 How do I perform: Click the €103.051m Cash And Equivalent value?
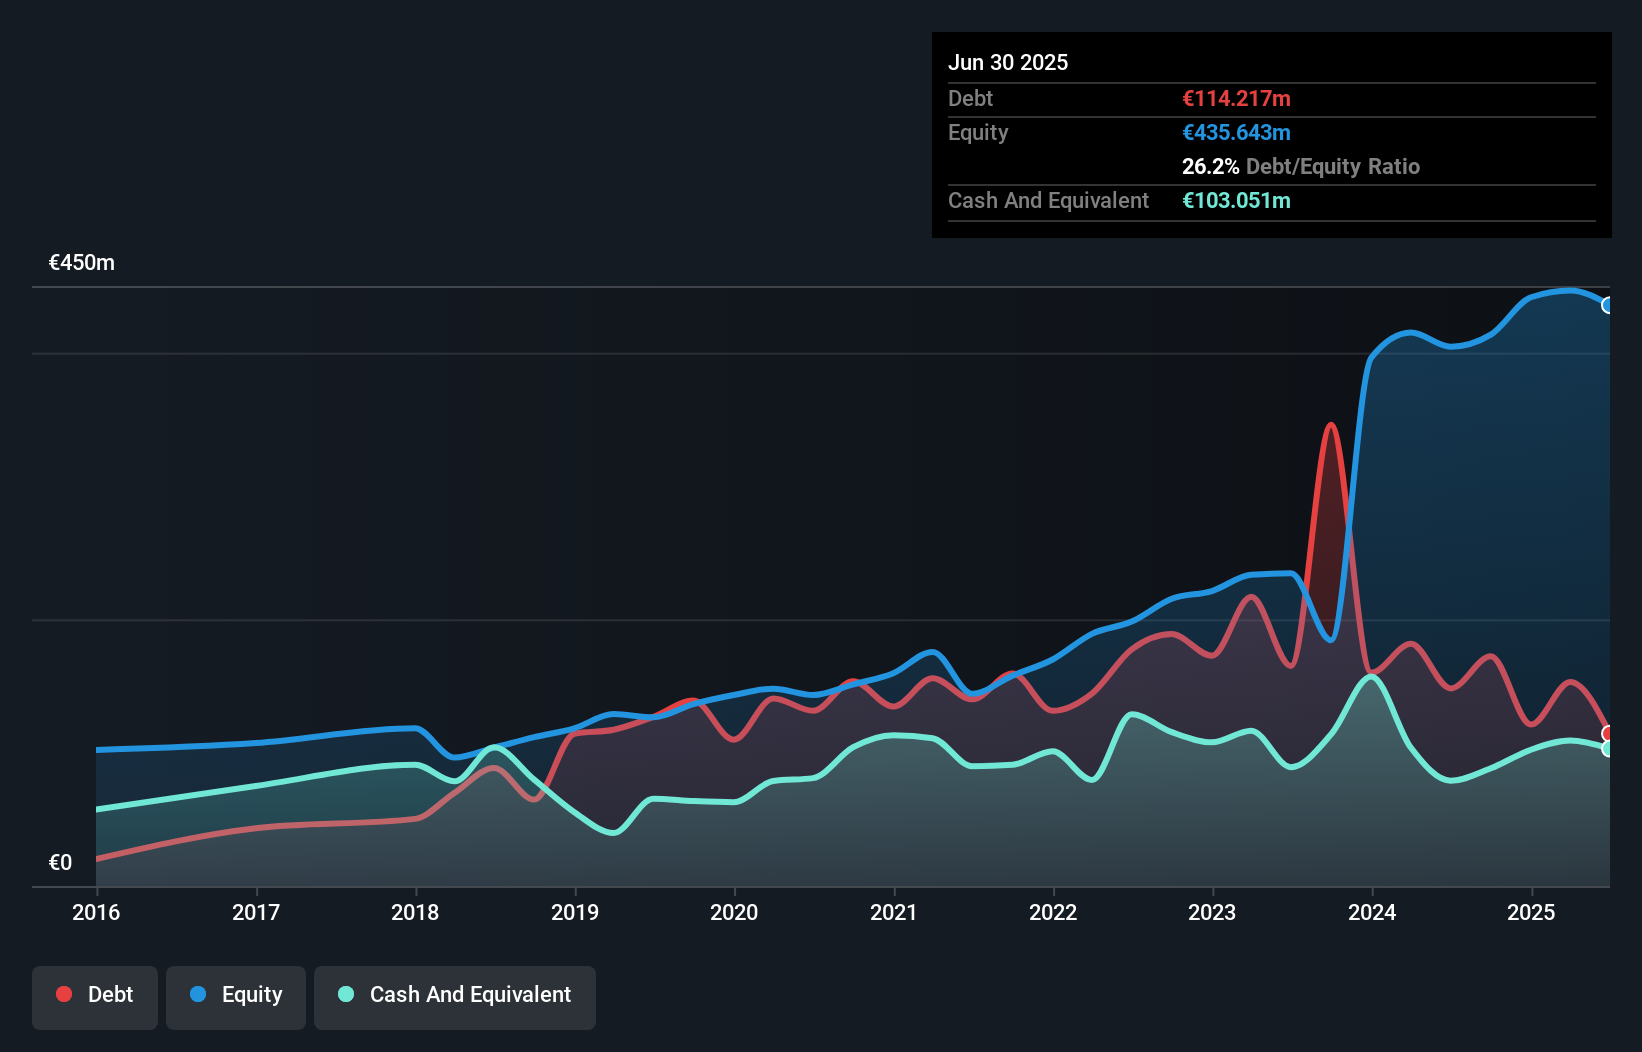click(x=1236, y=201)
